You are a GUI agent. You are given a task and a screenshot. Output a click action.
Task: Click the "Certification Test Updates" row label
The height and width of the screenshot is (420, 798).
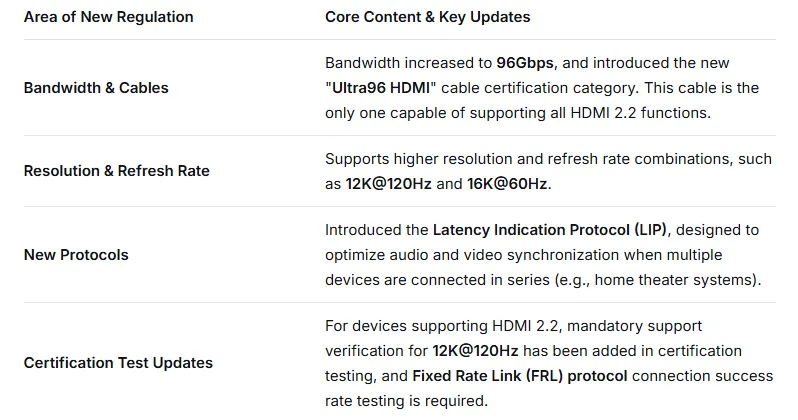point(118,362)
